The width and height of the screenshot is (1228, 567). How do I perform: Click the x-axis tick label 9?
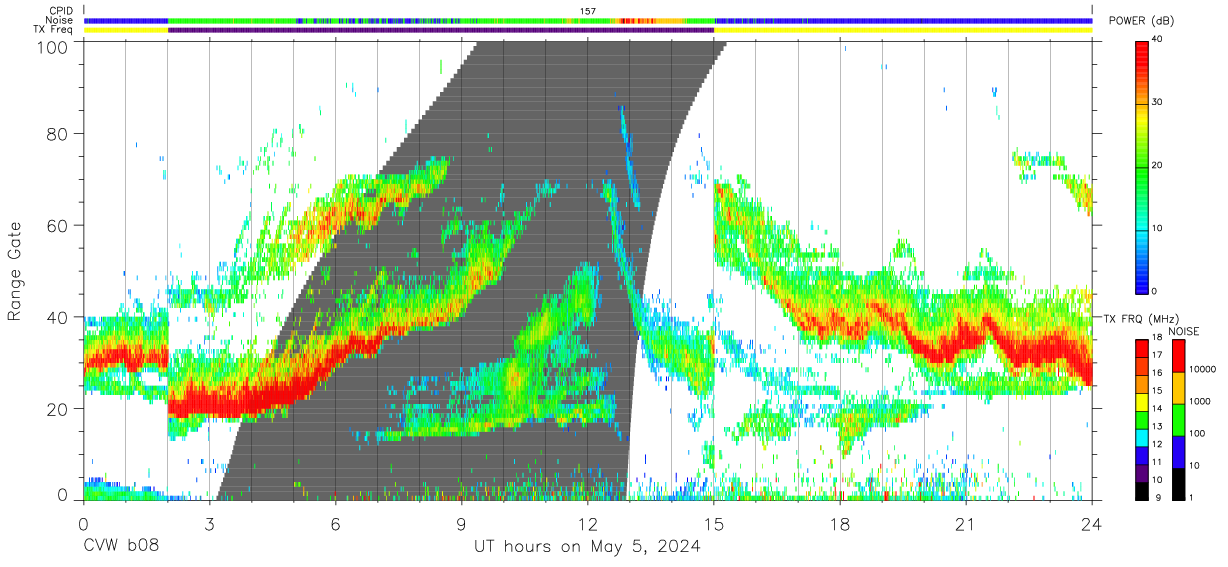pos(462,524)
